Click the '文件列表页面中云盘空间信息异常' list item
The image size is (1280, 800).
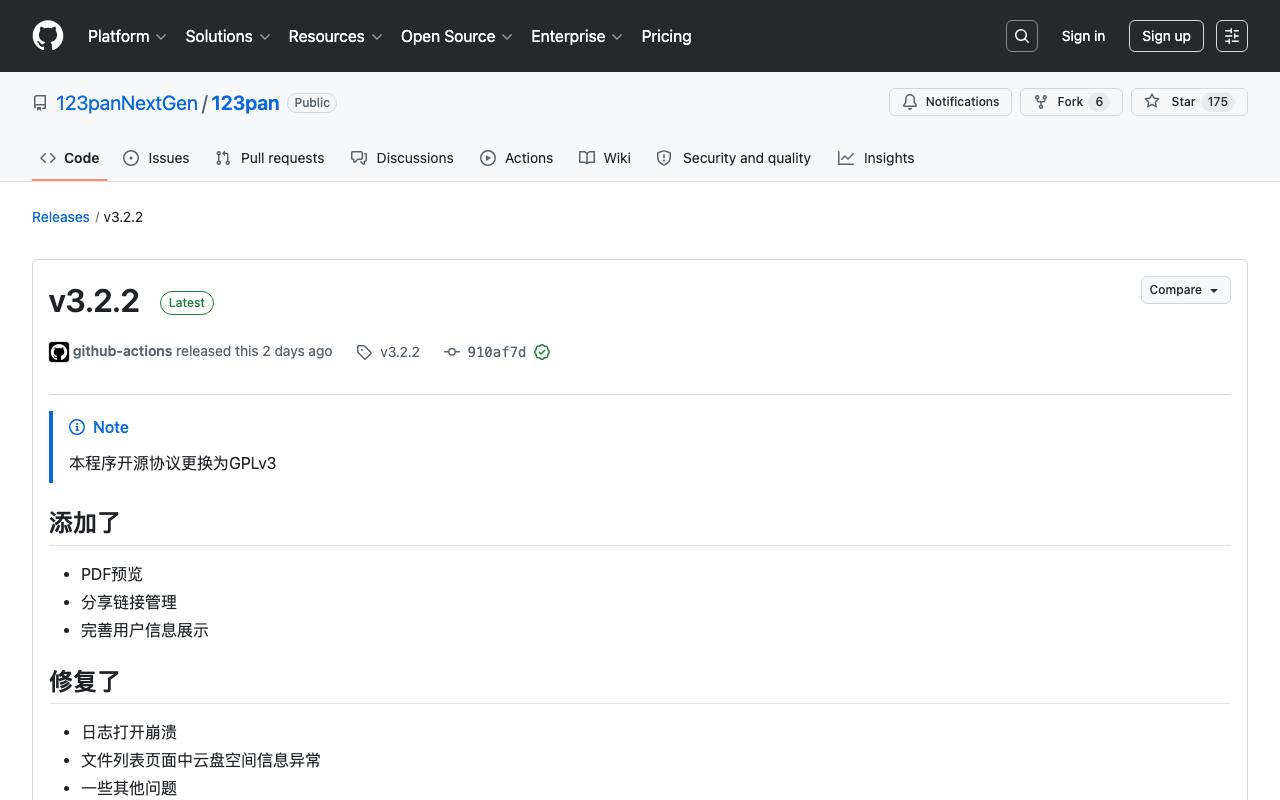[201, 760]
